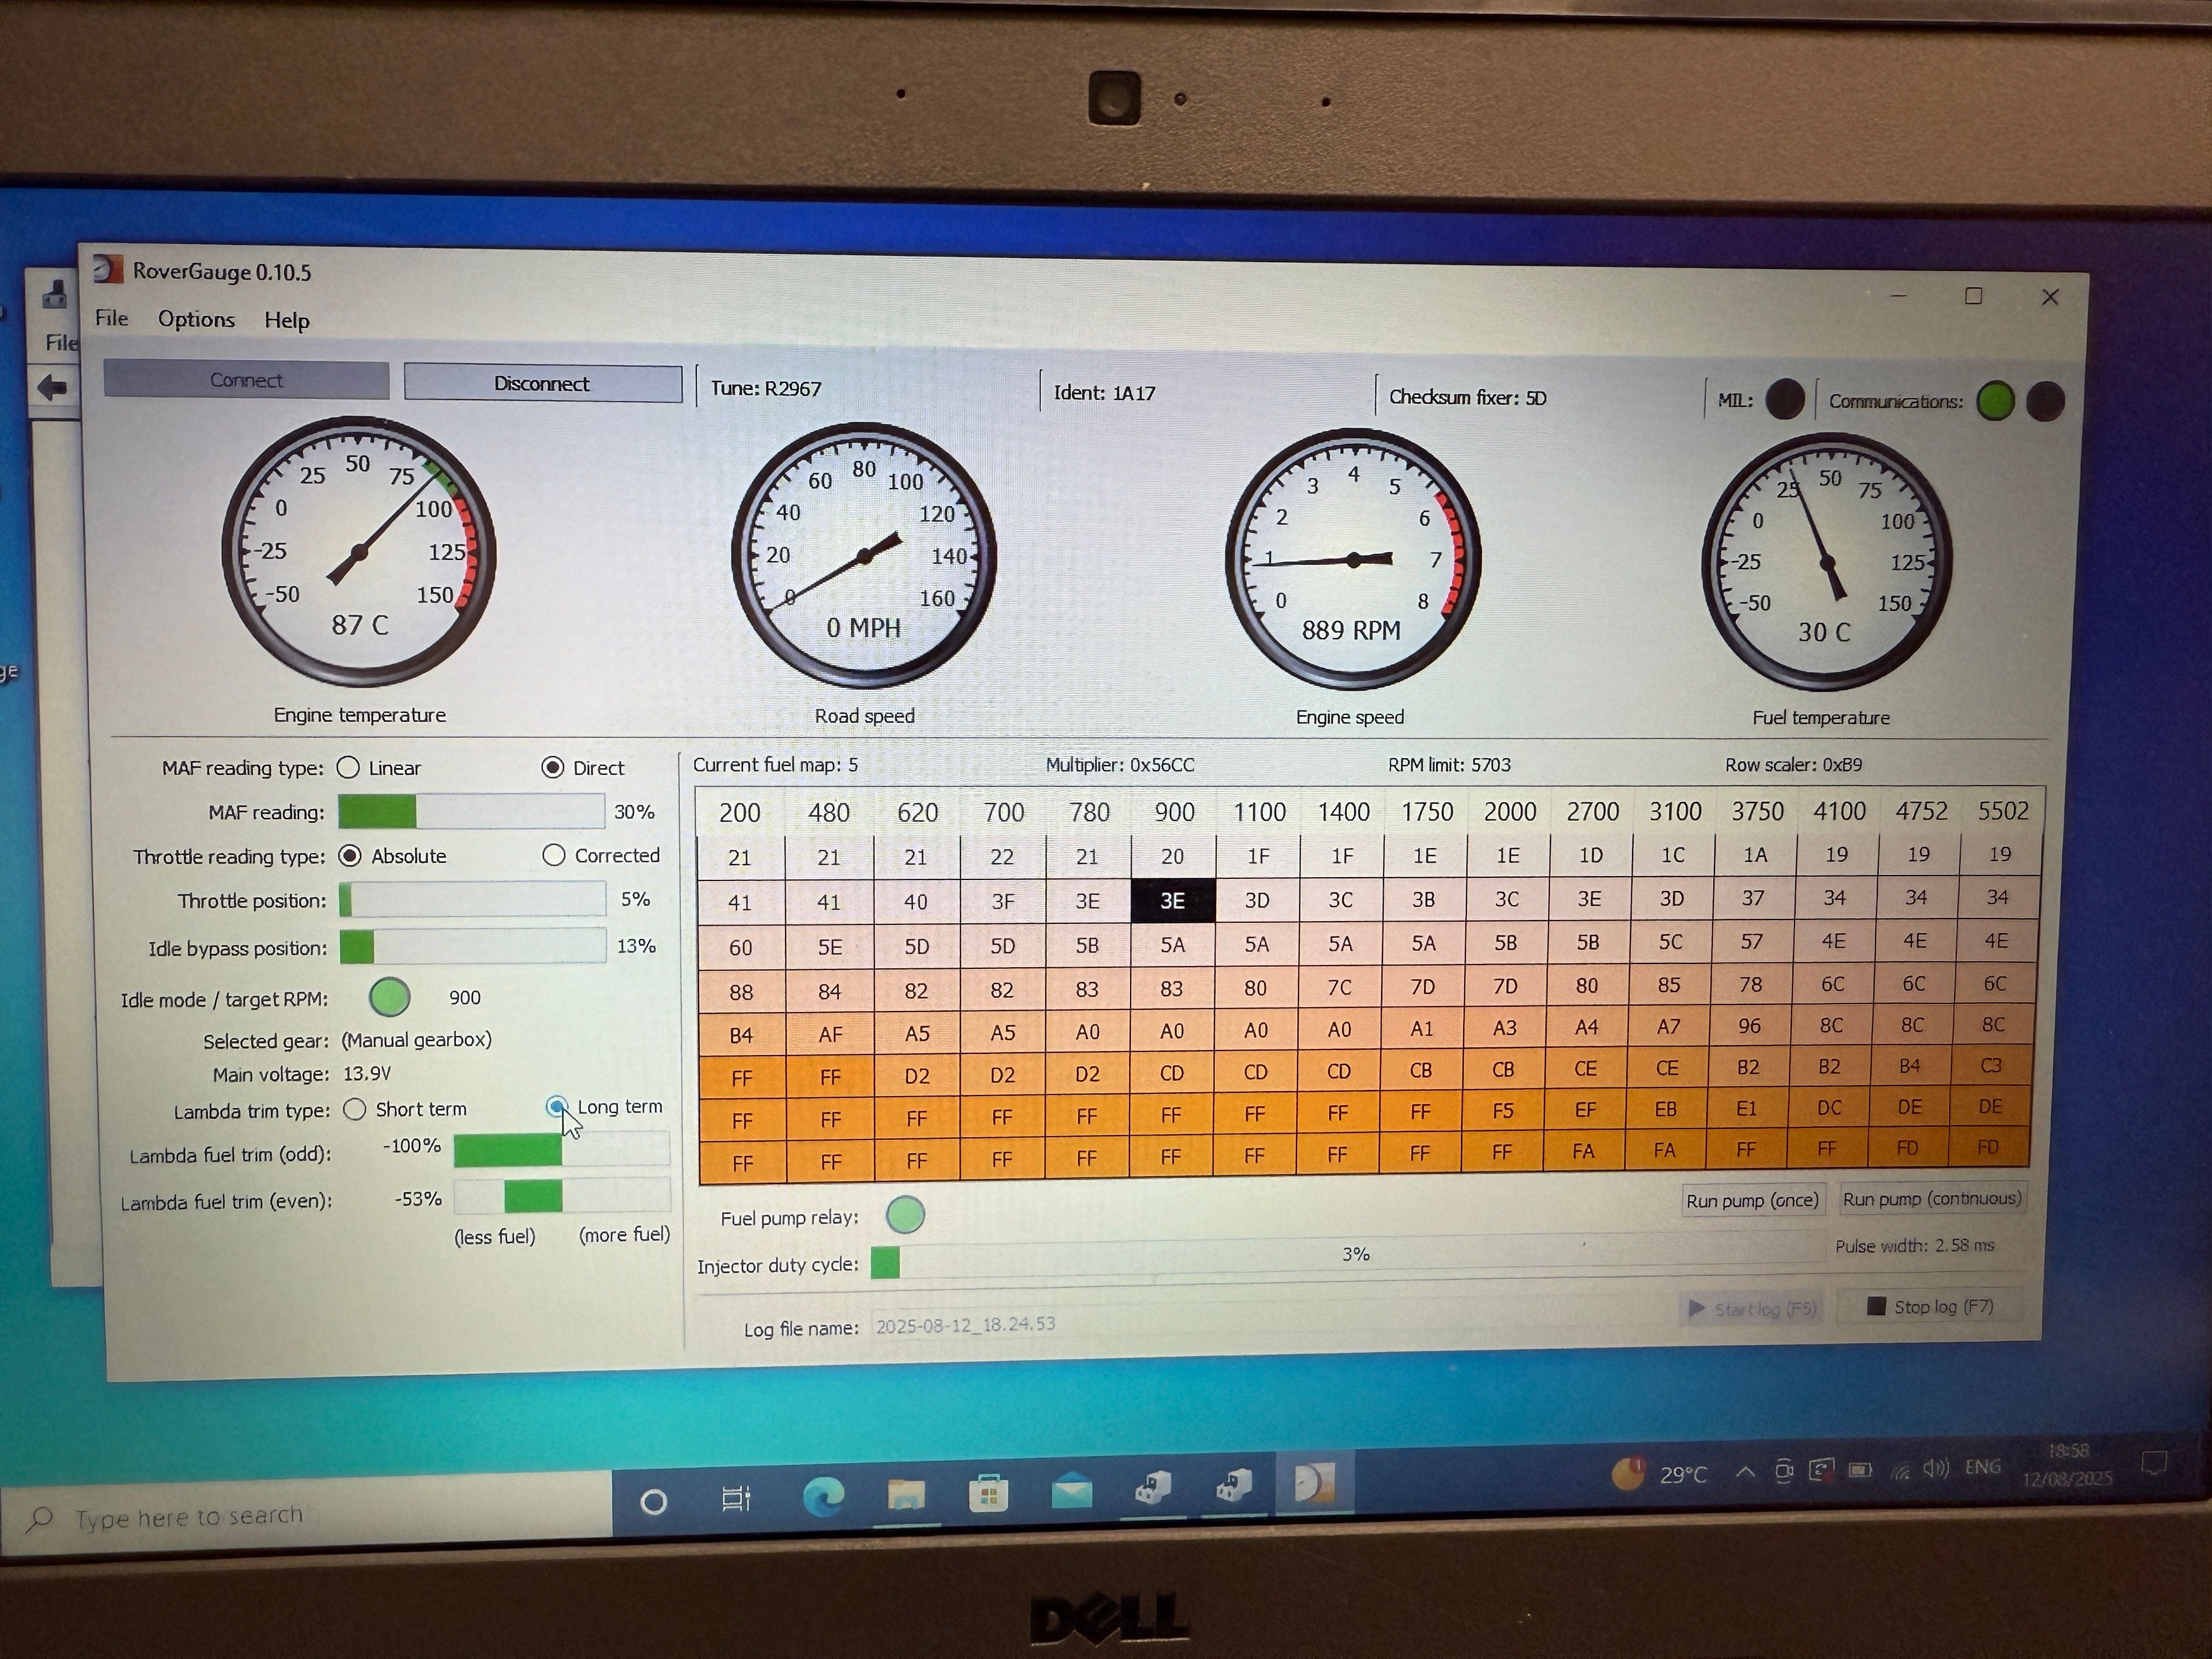Viewport: 2212px width, 1659px height.
Task: Click the idle mode green indicator
Action: (x=389, y=996)
